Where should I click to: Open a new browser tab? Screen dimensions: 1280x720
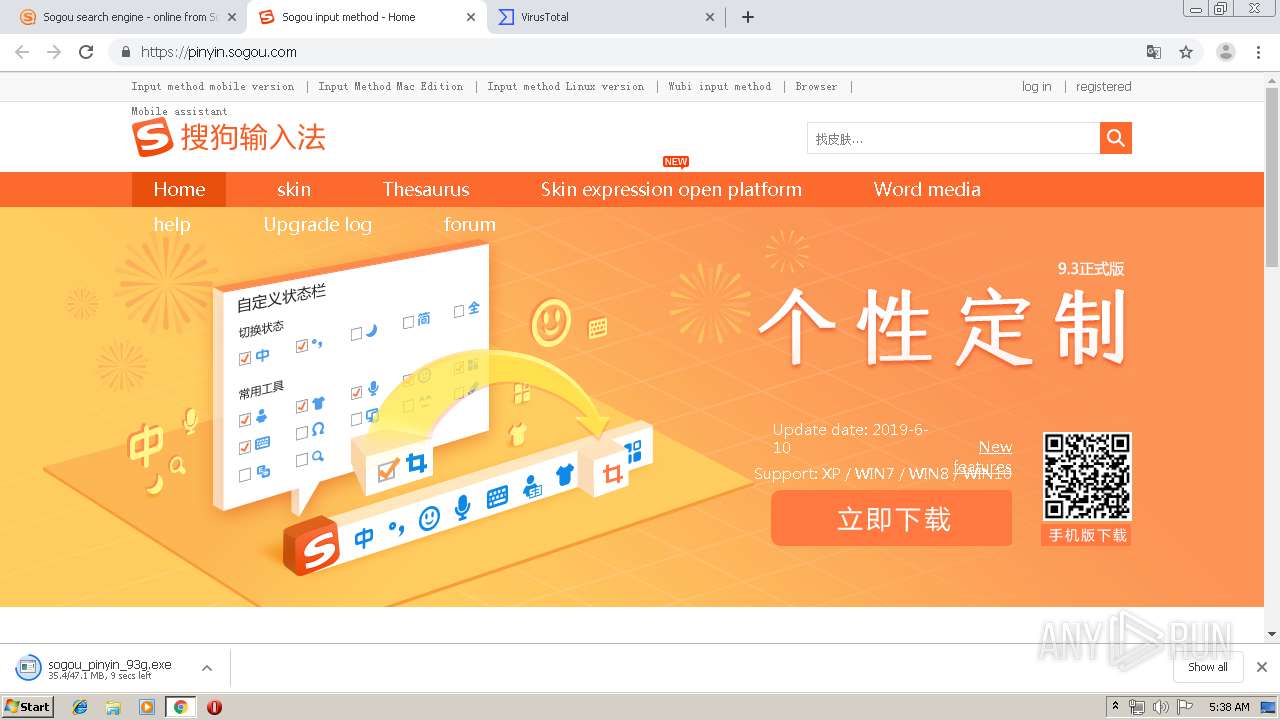pyautogui.click(x=747, y=17)
